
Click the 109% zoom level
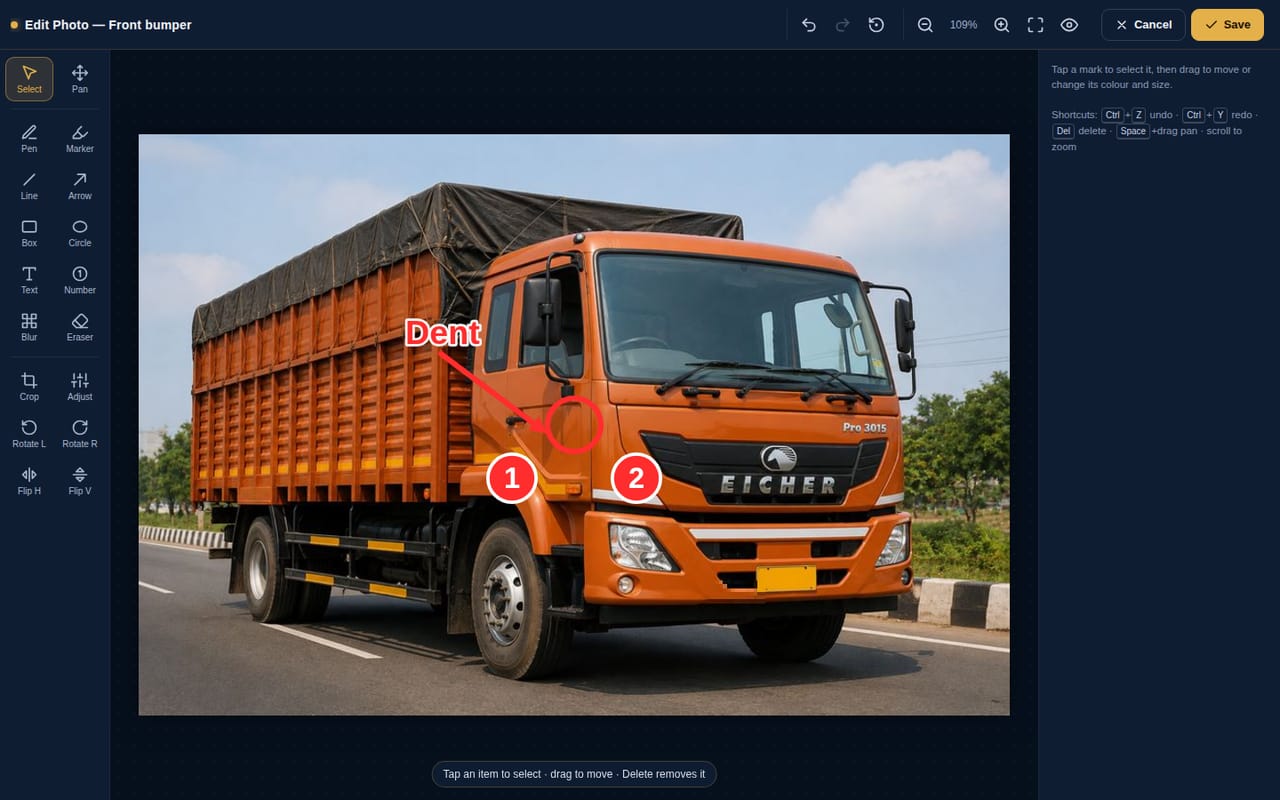(963, 25)
